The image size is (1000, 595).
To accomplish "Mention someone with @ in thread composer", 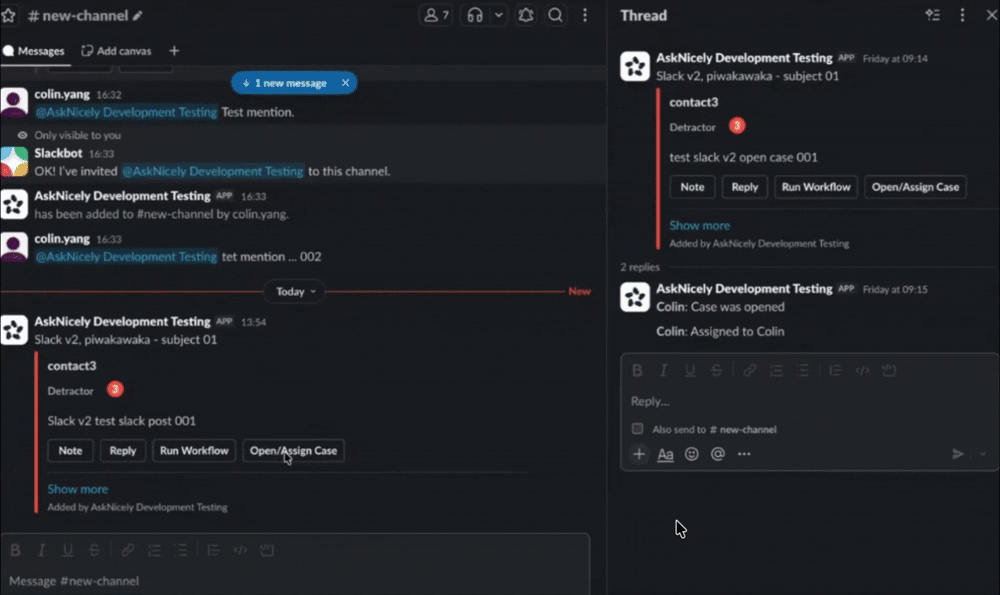I will pyautogui.click(x=717, y=454).
